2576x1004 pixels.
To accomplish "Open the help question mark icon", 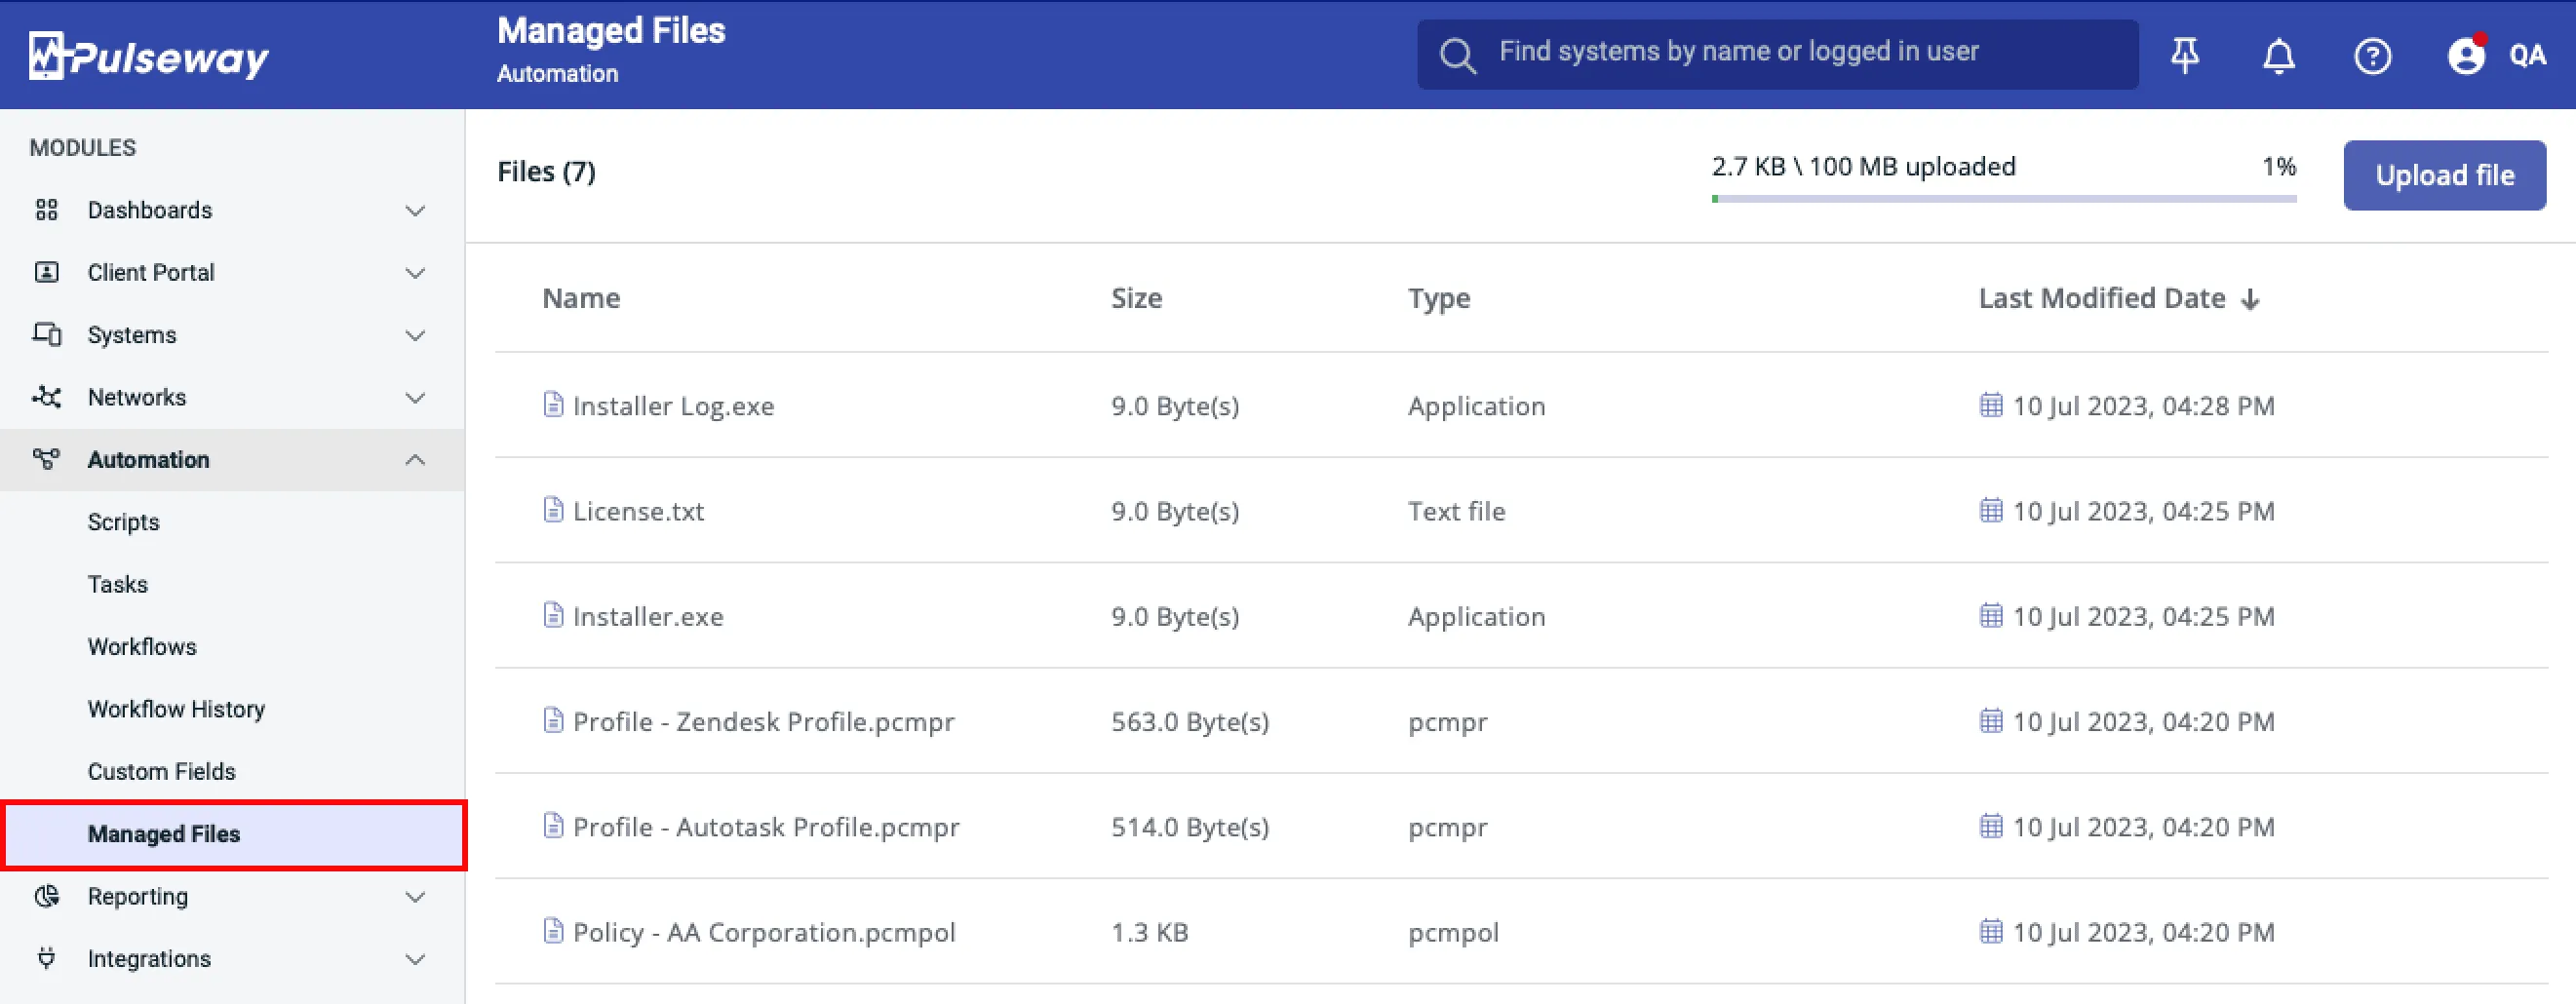I will pos(2372,56).
